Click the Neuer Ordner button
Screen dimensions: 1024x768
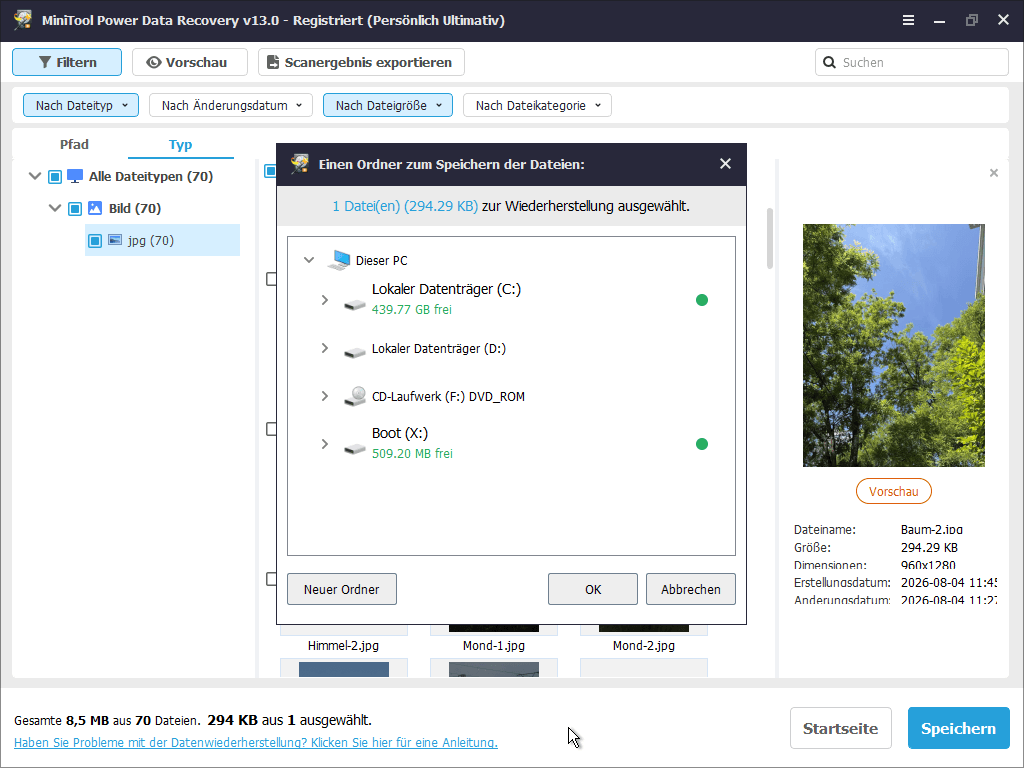tap(342, 589)
